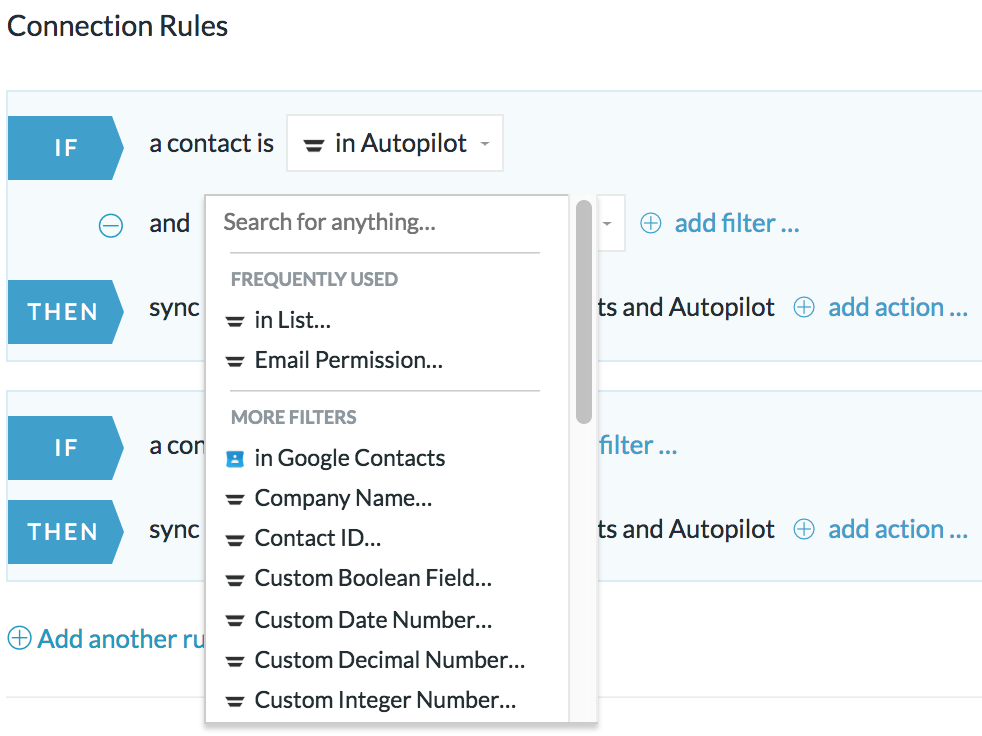Click the caret of the 'in Autopilot' dropdown

point(485,144)
